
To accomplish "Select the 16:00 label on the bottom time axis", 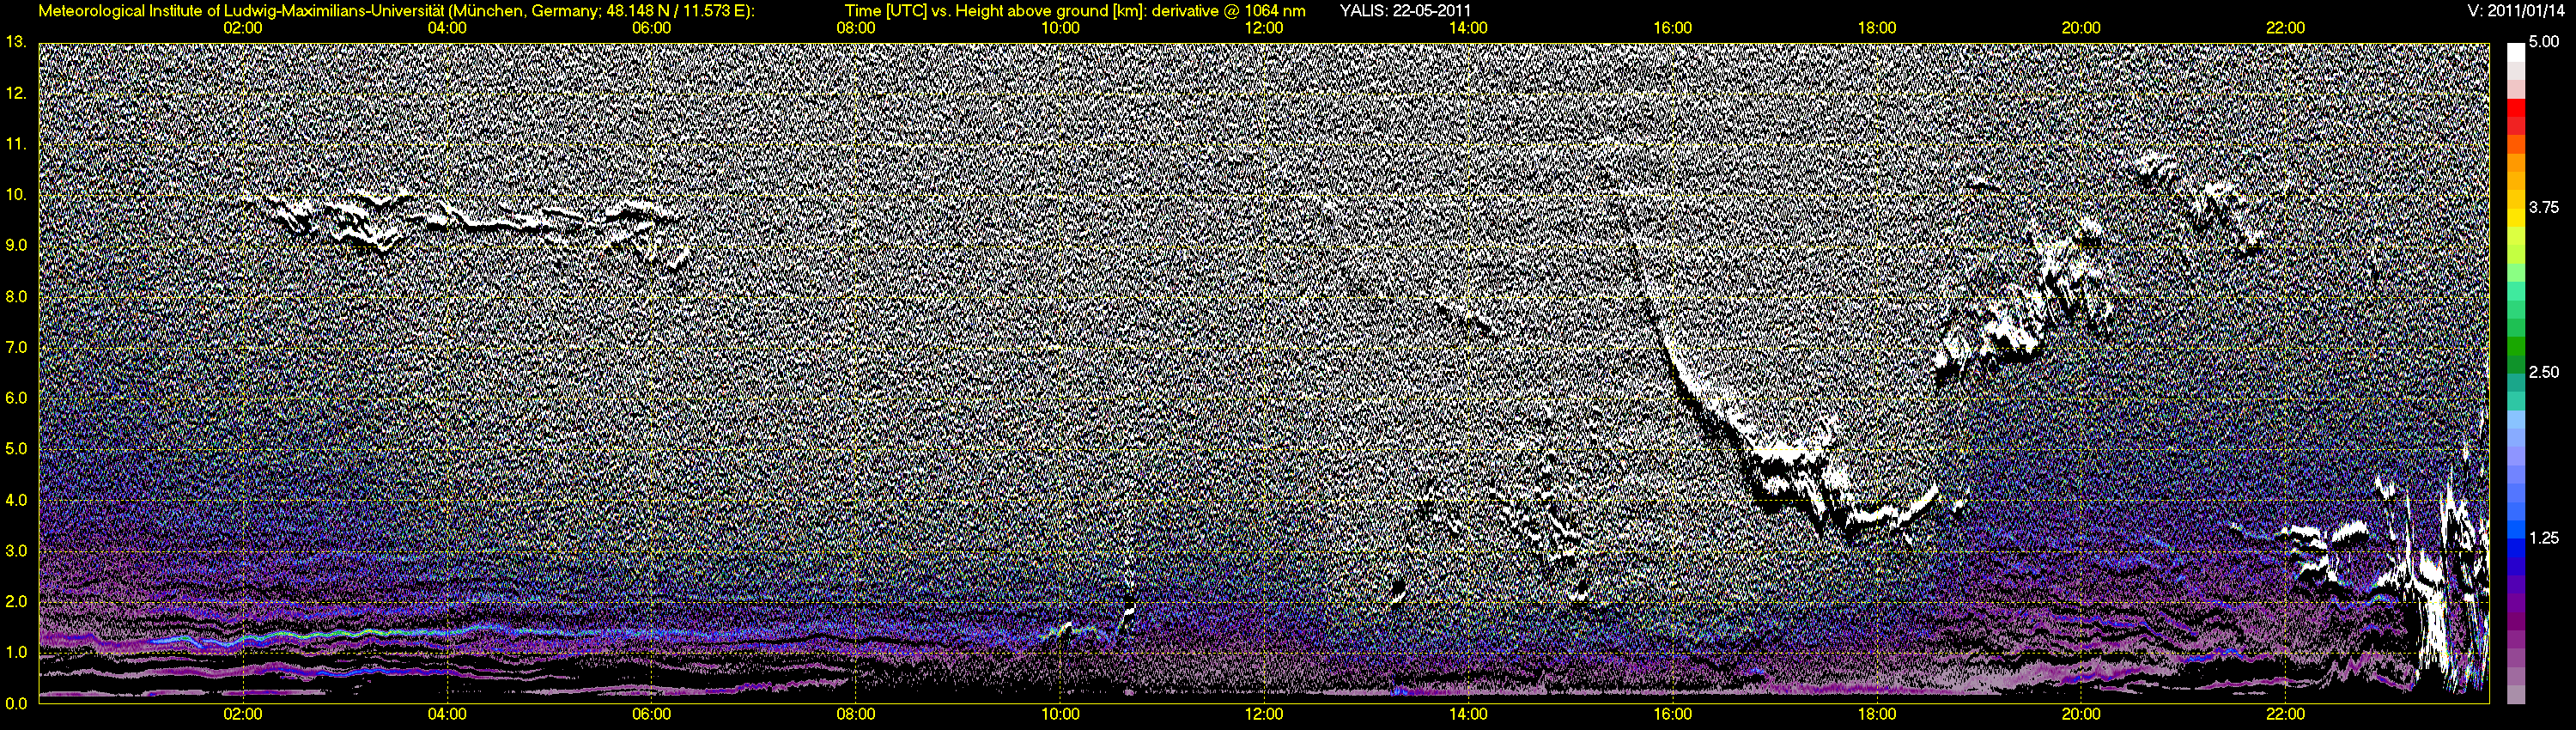I will (x=1673, y=714).
